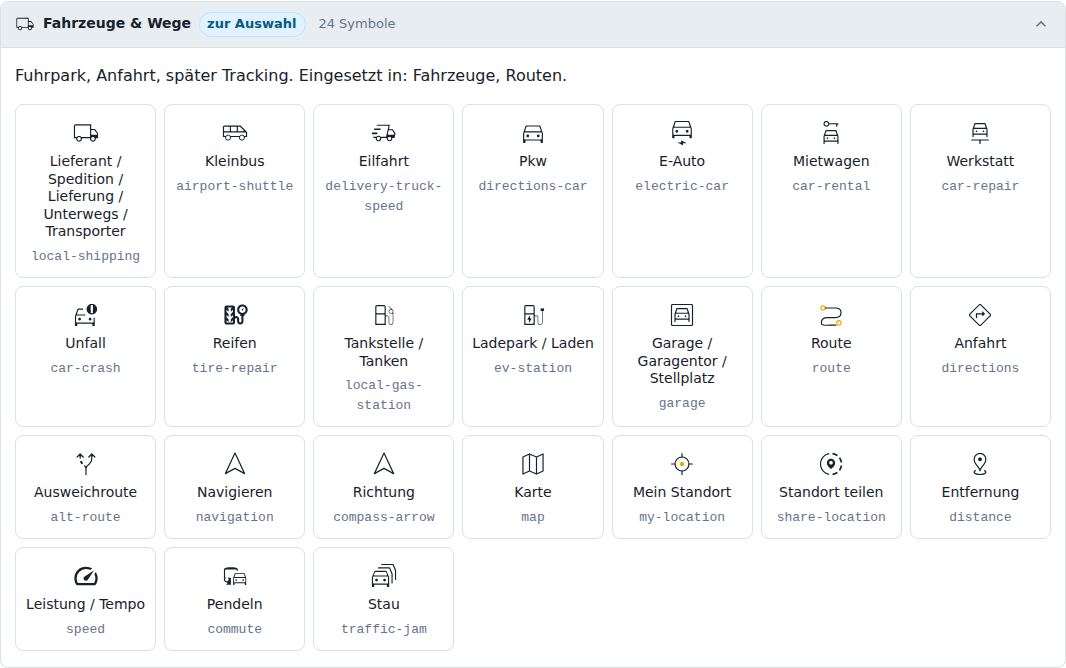The width and height of the screenshot is (1066, 668).
Task: Select the Navigieren navigation arrow icon
Action: [x=235, y=463]
